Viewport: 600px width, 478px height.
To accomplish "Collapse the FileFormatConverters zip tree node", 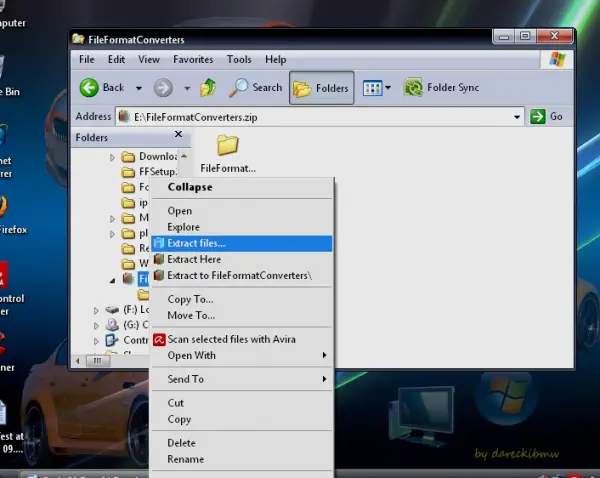I will tap(112, 281).
